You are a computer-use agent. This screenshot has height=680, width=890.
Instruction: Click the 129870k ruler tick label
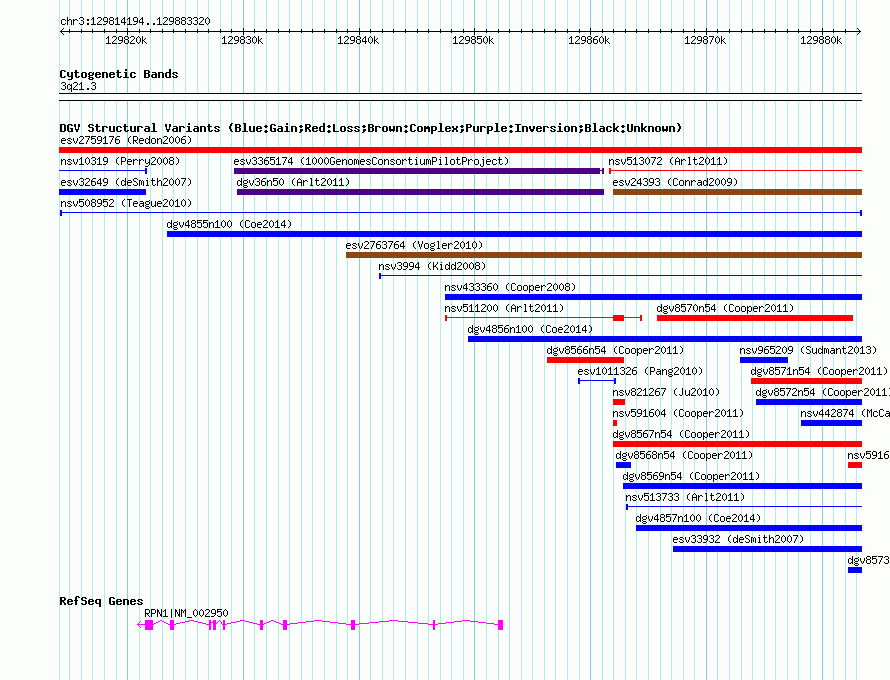click(x=705, y=41)
